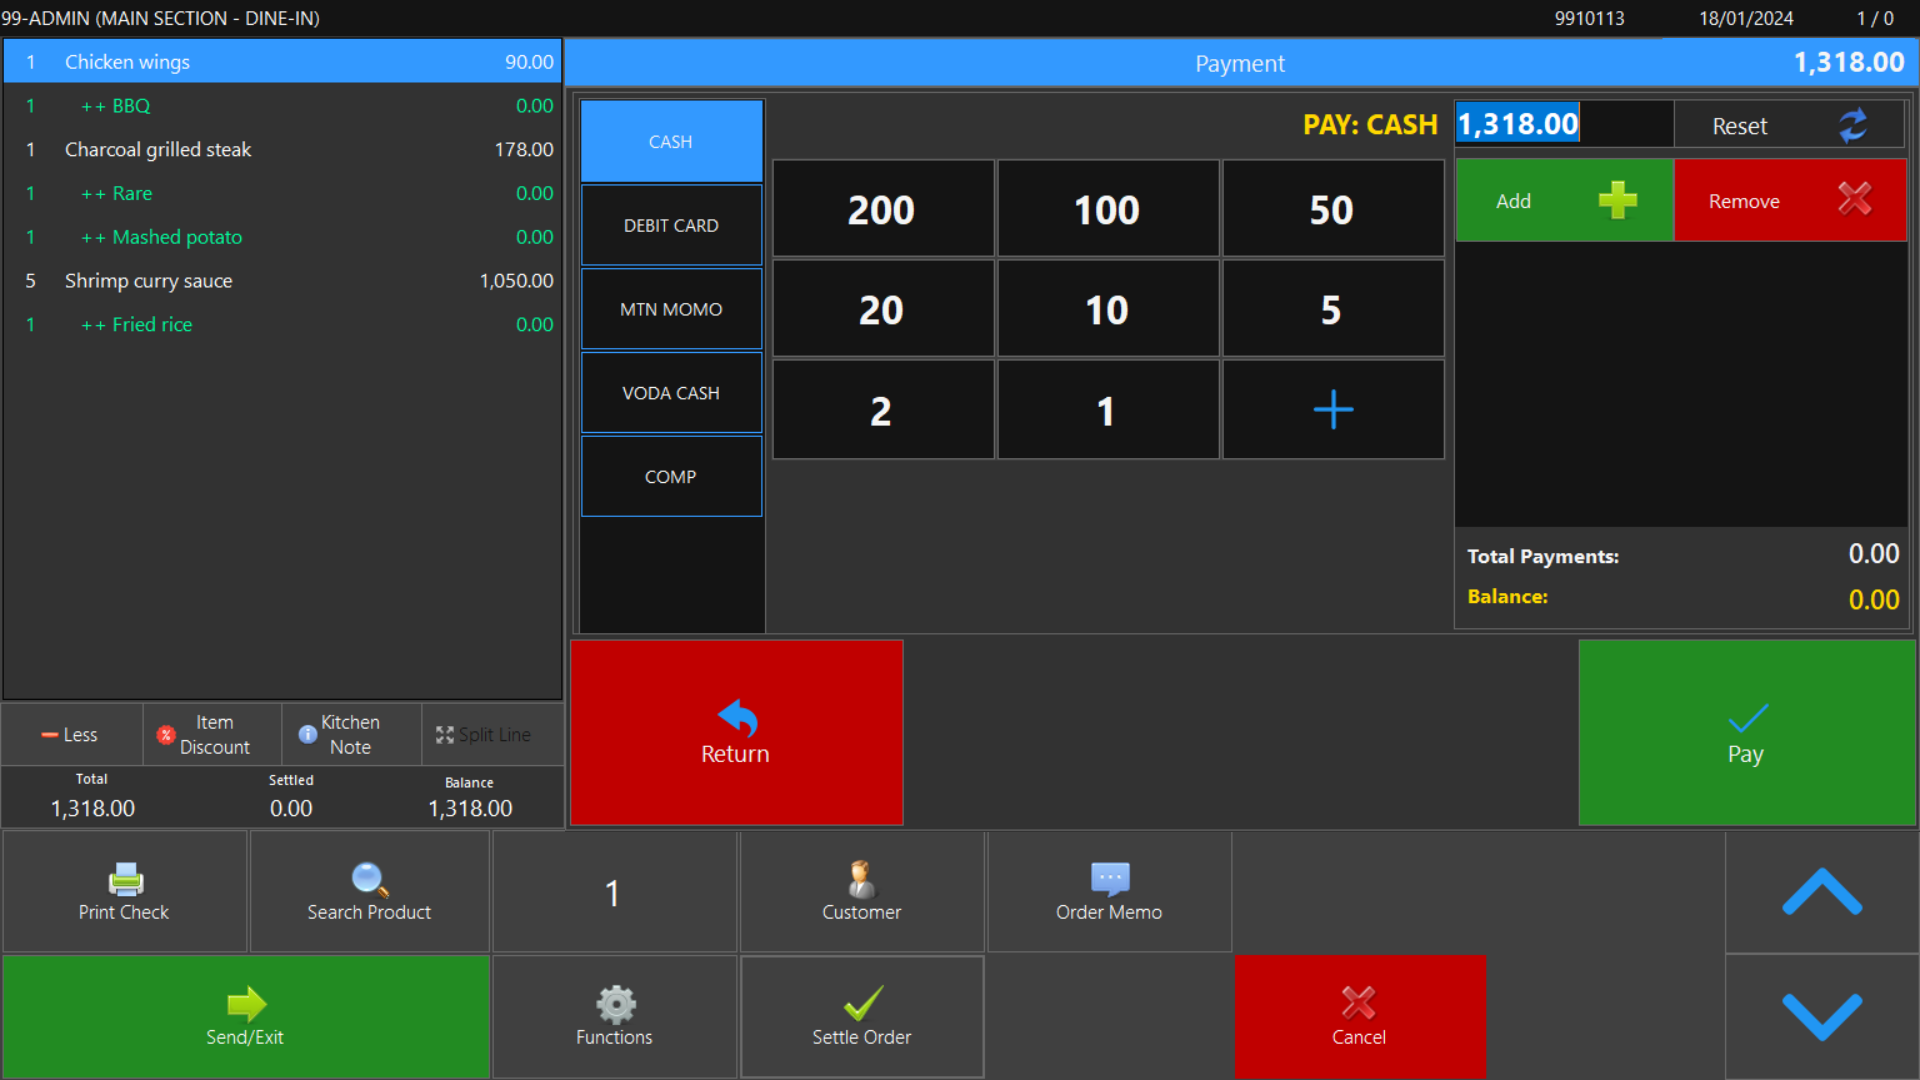This screenshot has width=1920, height=1080.
Task: Tap the 200 denomination button
Action: [x=882, y=209]
